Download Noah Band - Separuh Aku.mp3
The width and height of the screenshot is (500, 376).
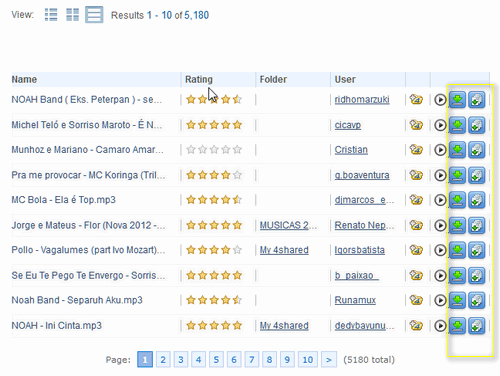(458, 300)
